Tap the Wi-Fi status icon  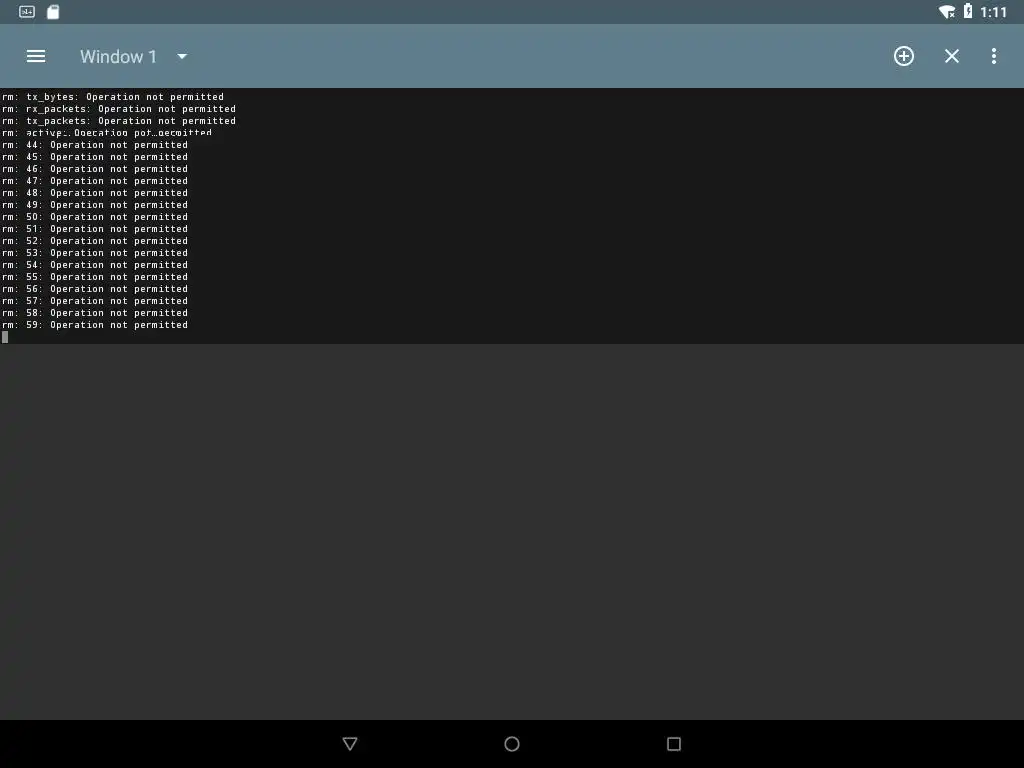[946, 12]
